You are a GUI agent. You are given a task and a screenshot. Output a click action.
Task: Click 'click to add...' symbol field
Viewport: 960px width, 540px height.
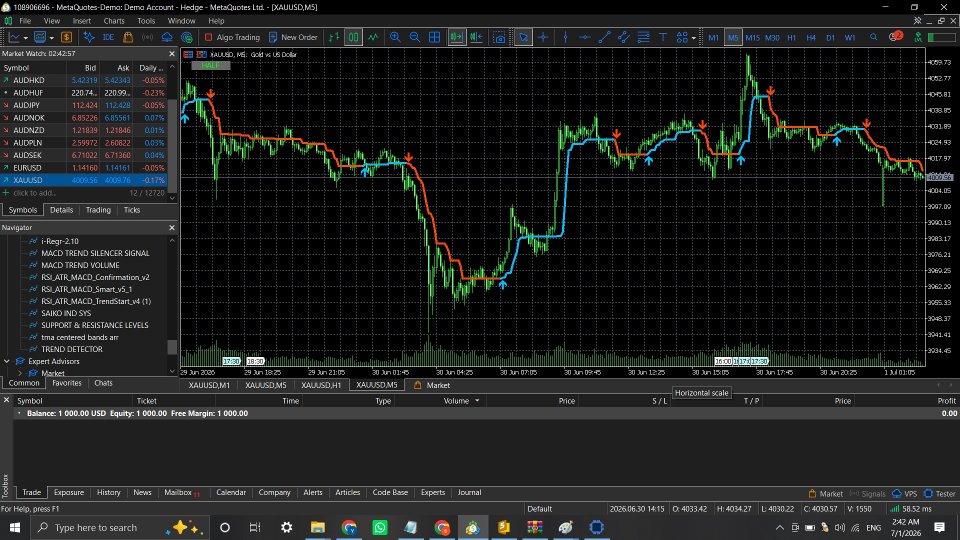pos(34,193)
